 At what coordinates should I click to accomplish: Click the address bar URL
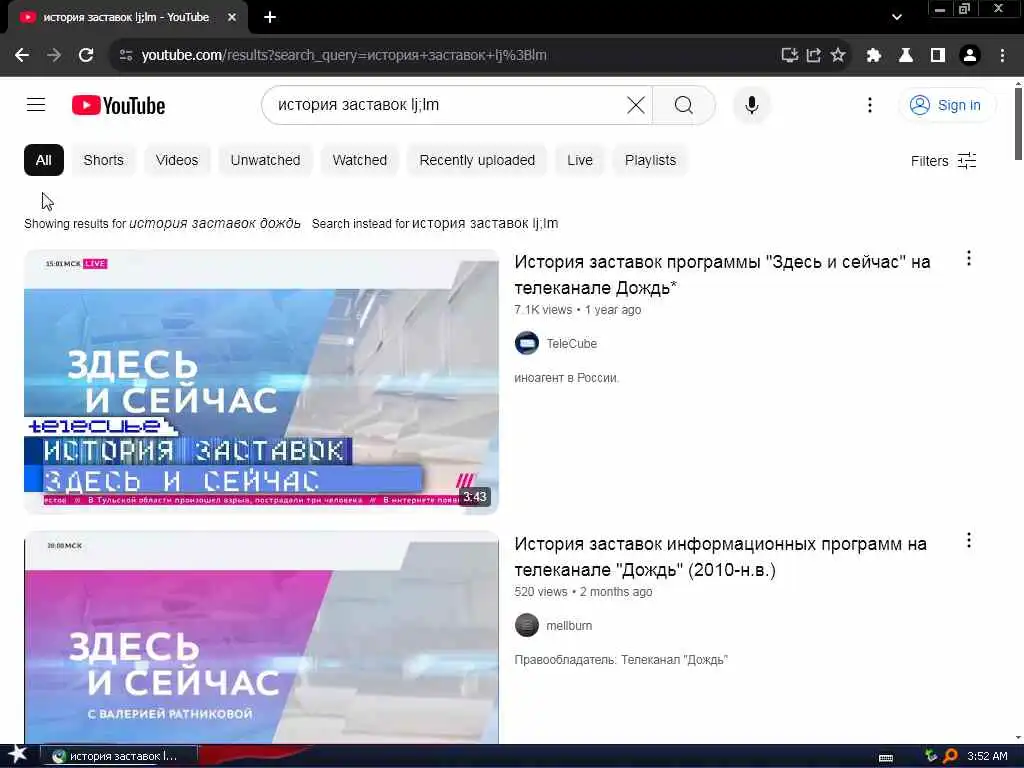click(344, 55)
